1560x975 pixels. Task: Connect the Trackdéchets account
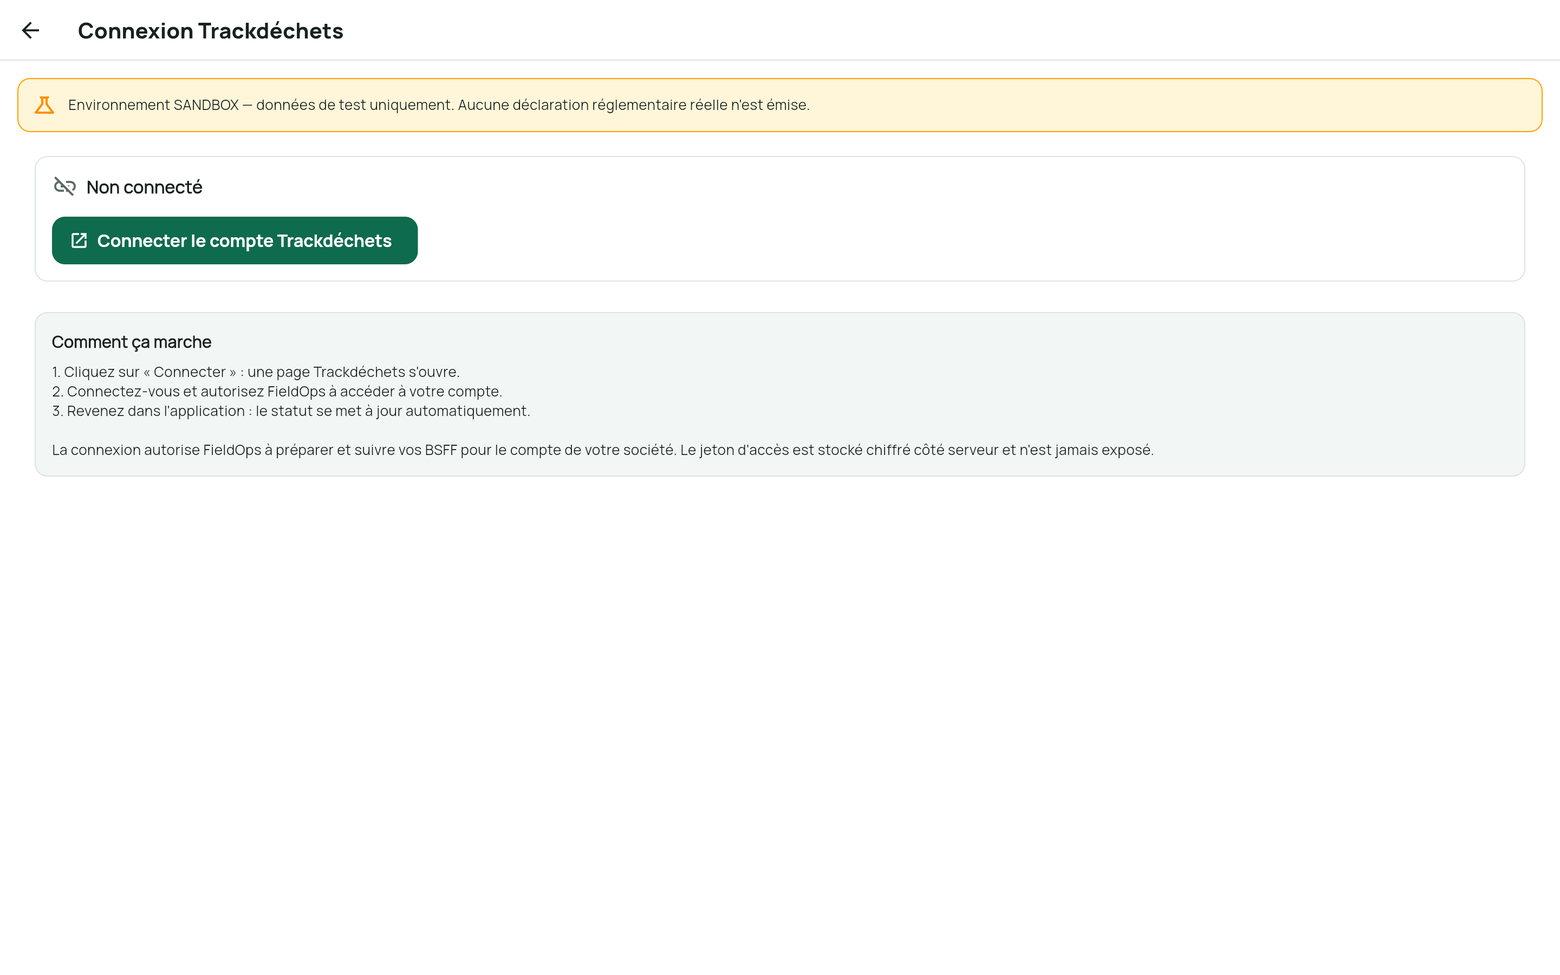click(234, 241)
